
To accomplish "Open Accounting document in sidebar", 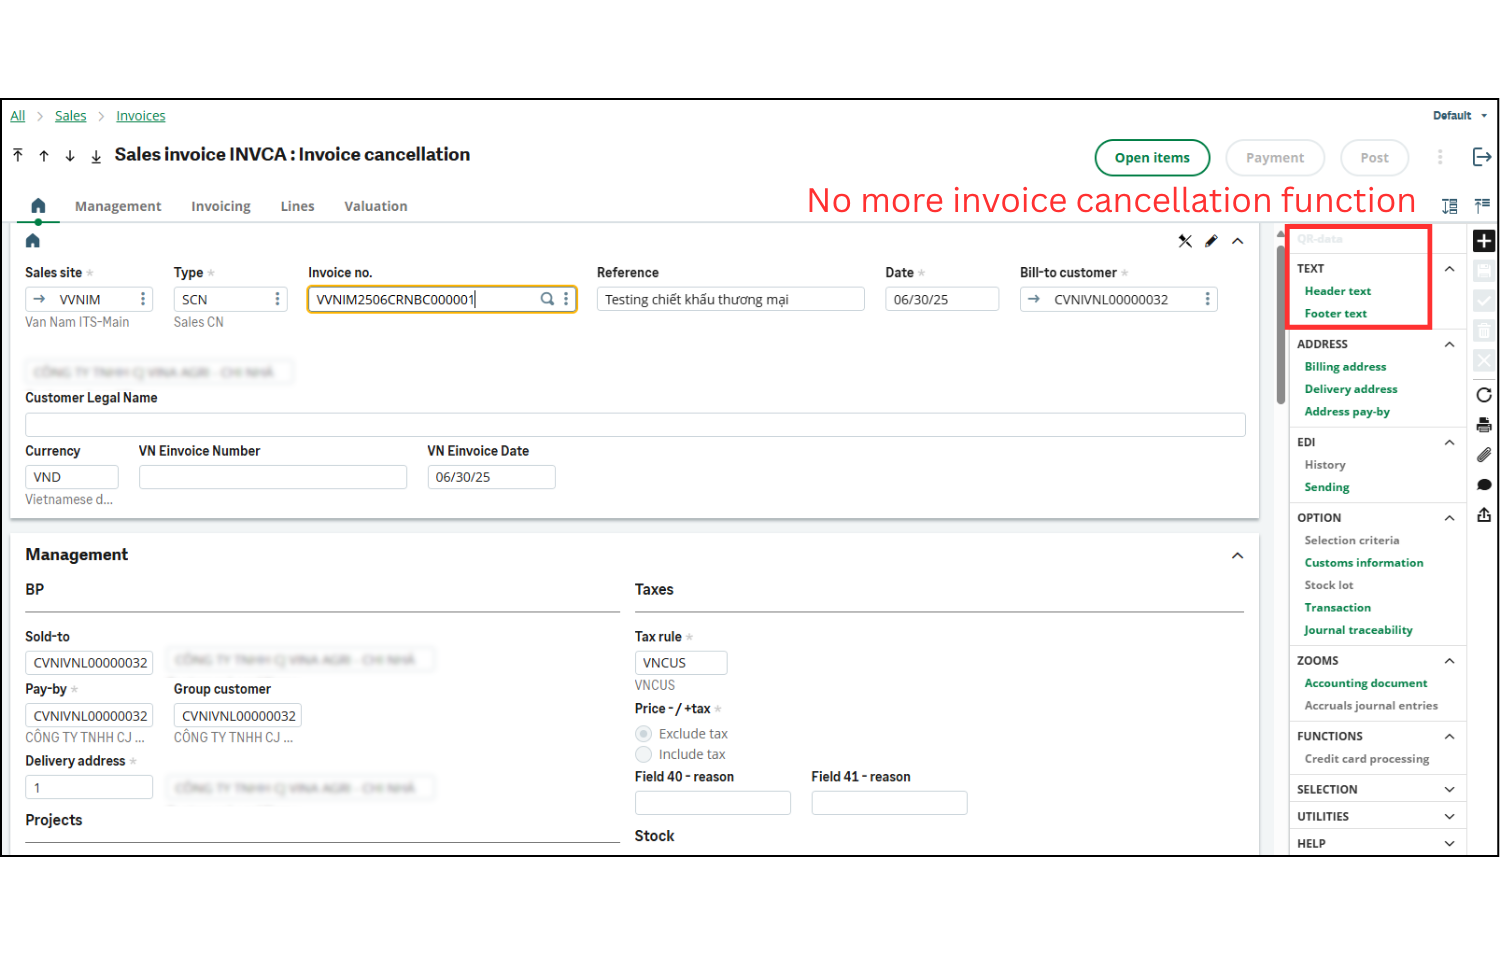I will (x=1366, y=684).
